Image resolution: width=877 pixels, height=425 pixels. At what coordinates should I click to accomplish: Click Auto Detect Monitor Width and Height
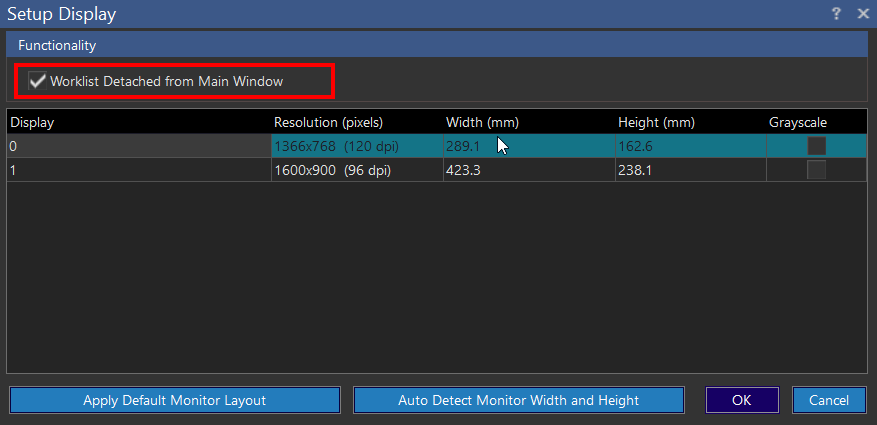tap(518, 400)
